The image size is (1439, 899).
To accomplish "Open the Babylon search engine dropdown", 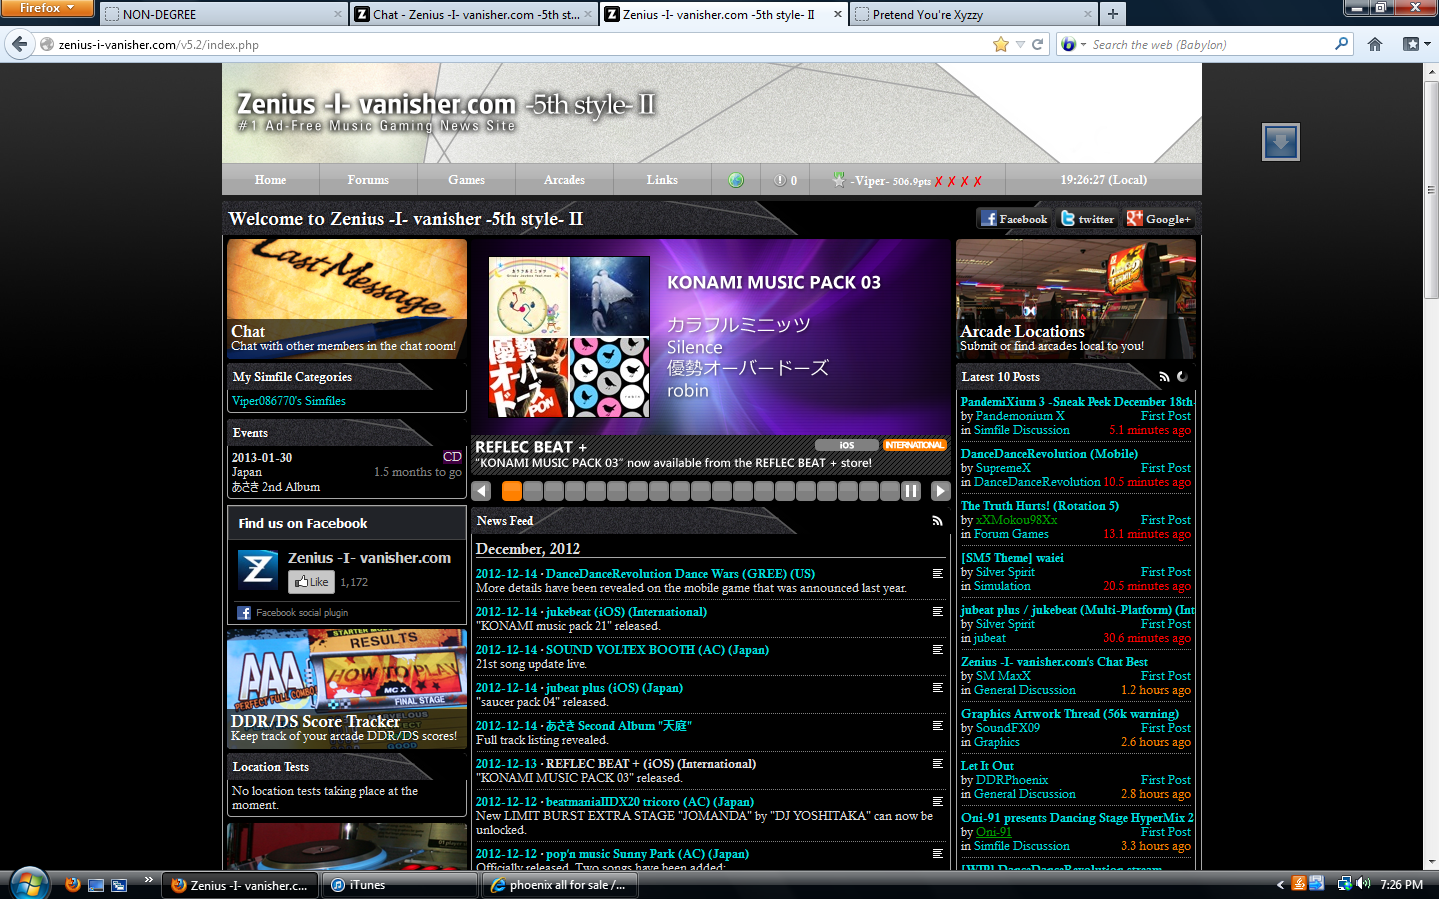I will [x=1072, y=44].
